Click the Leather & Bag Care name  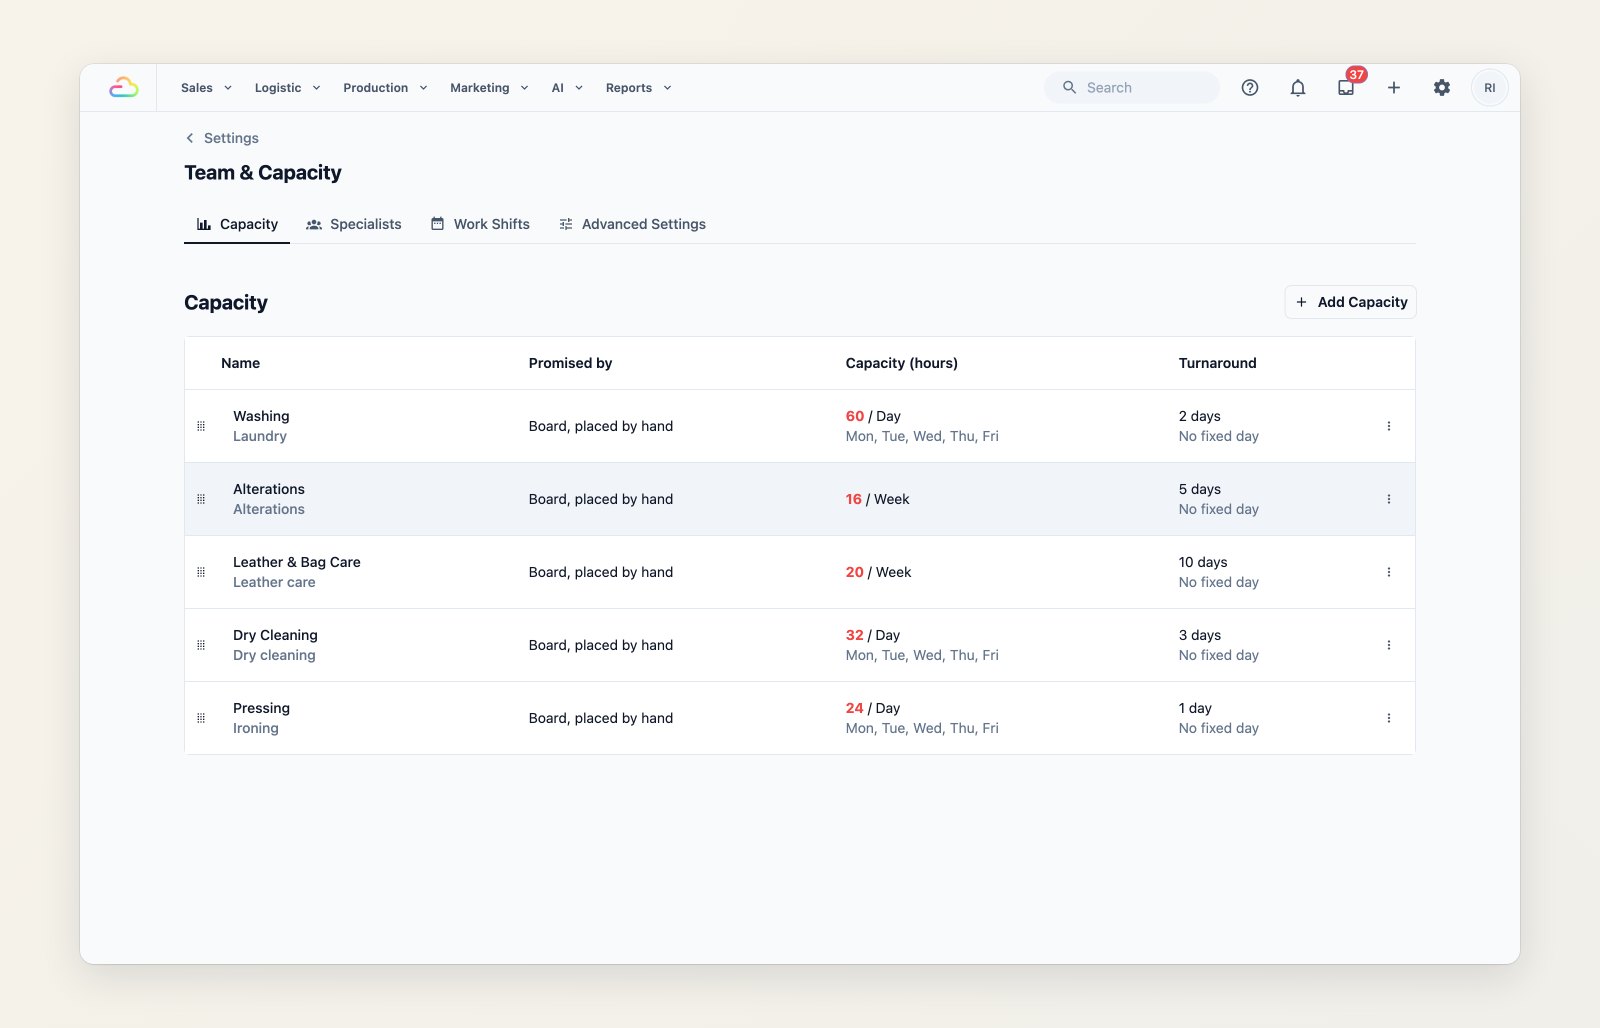pyautogui.click(x=297, y=562)
